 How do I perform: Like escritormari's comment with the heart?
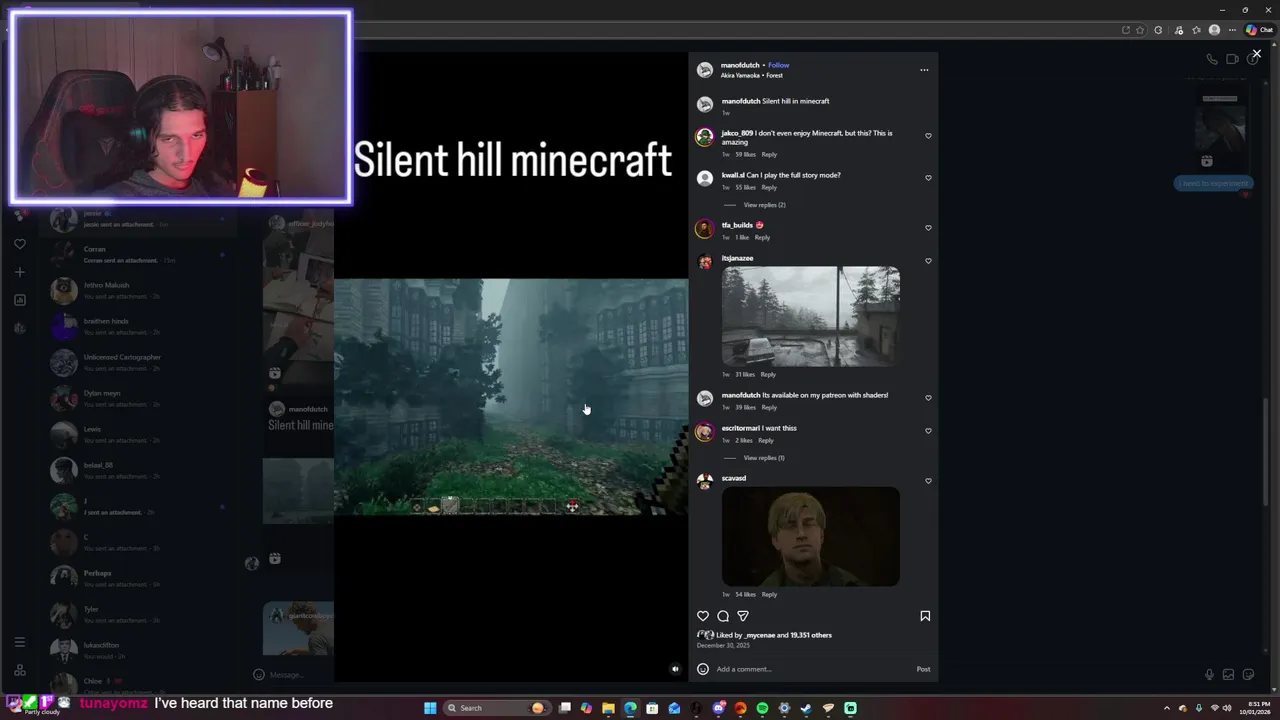[x=928, y=431]
